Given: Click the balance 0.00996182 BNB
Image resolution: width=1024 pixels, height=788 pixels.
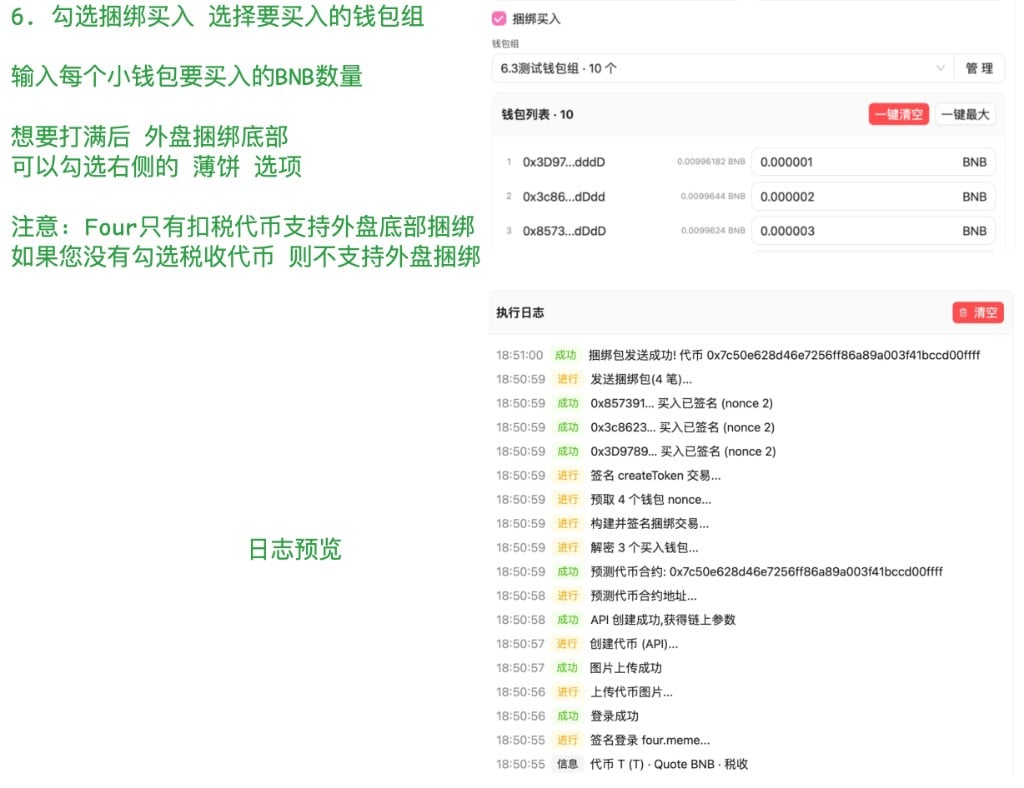Looking at the screenshot, I should pos(711,161).
